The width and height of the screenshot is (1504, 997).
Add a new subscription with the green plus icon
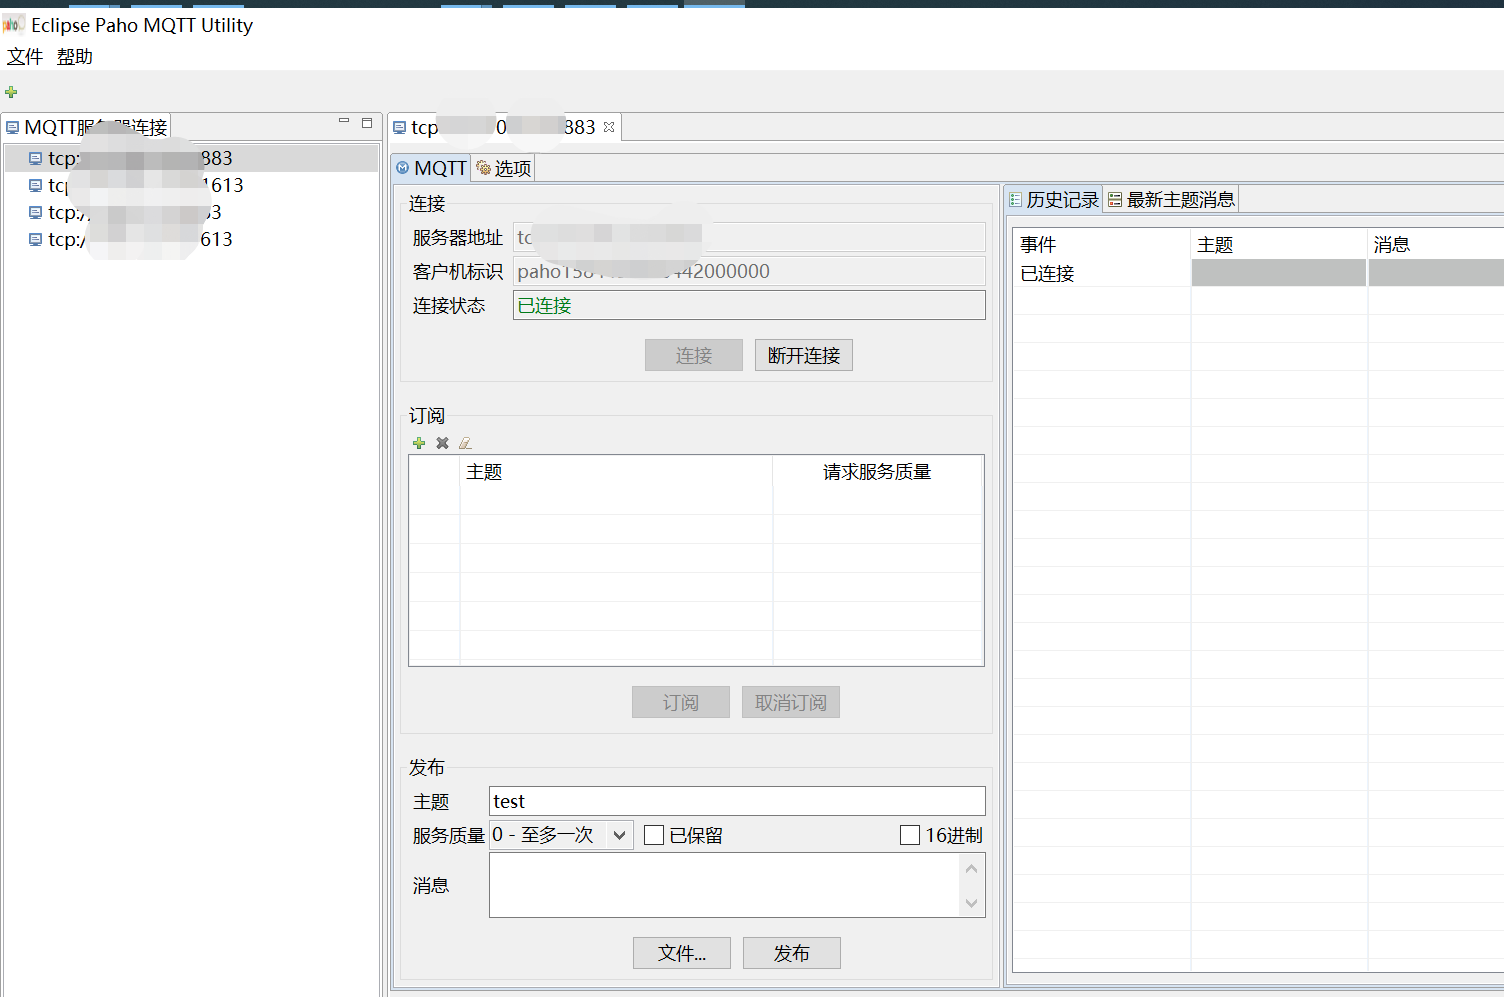tap(419, 443)
